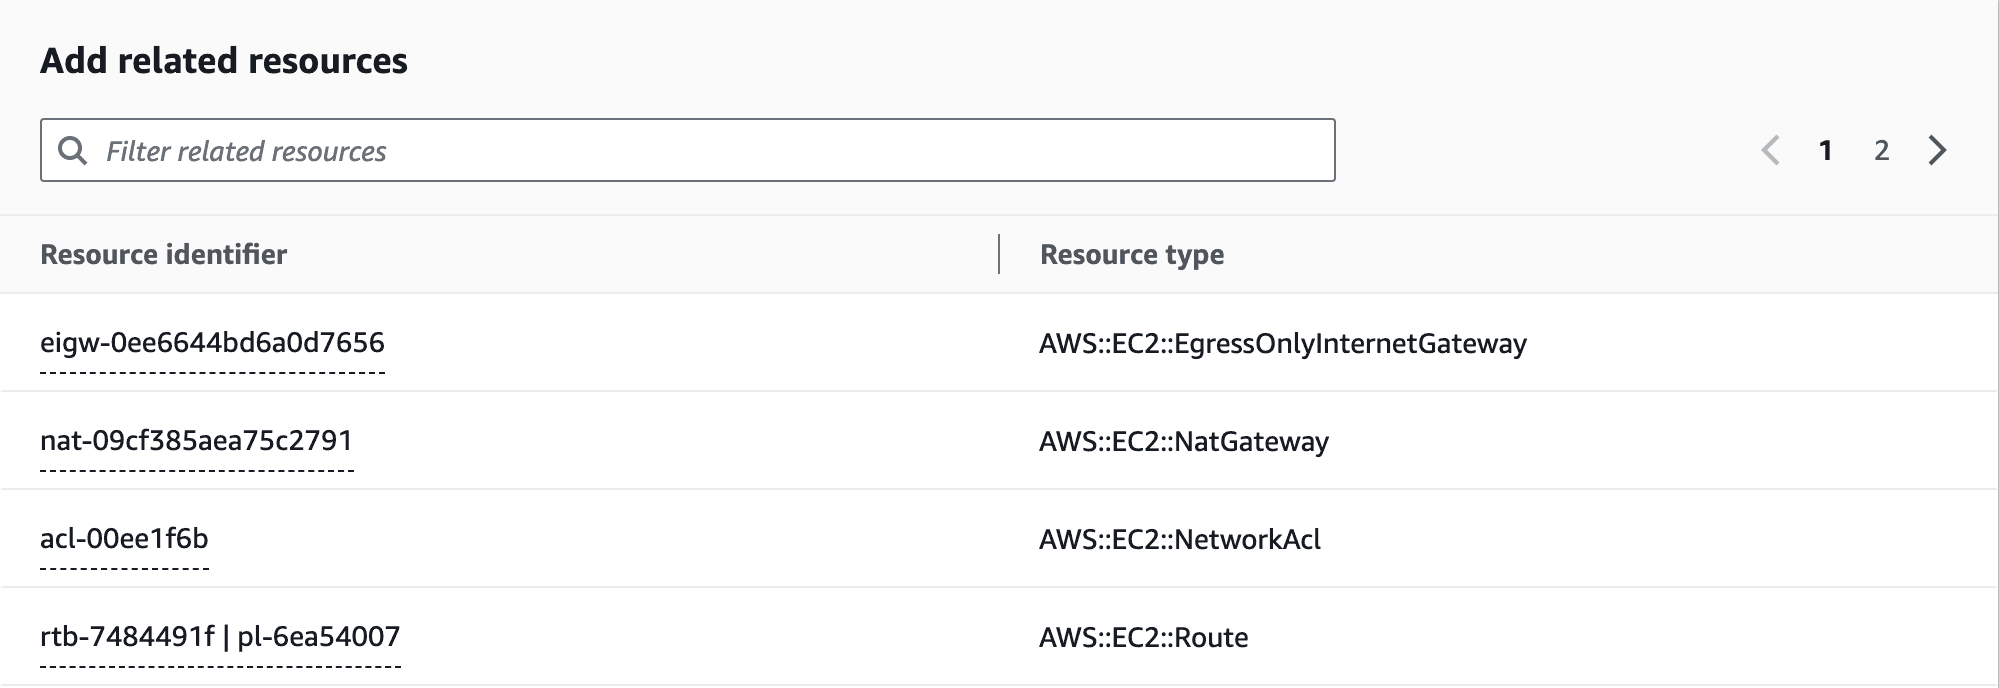Go to the previous page using left chevron

1770,151
